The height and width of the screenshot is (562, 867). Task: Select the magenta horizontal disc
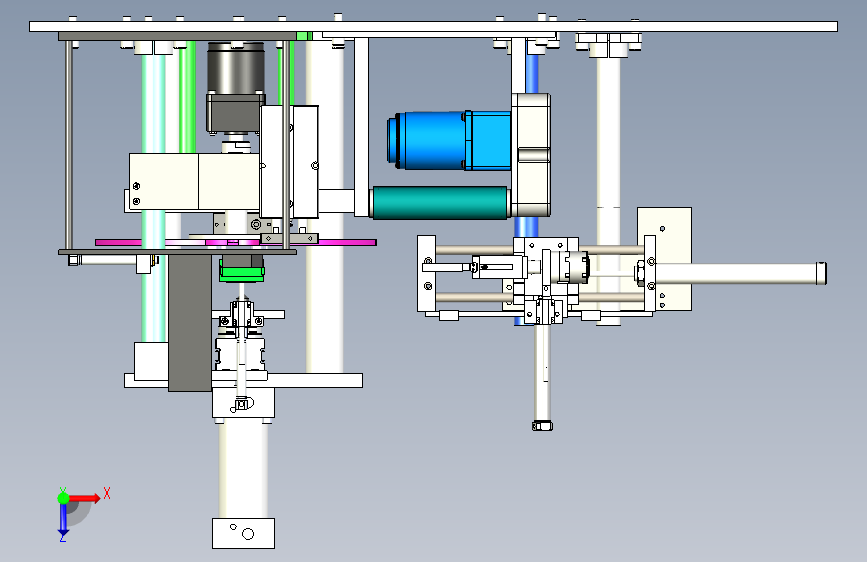pyautogui.click(x=236, y=242)
